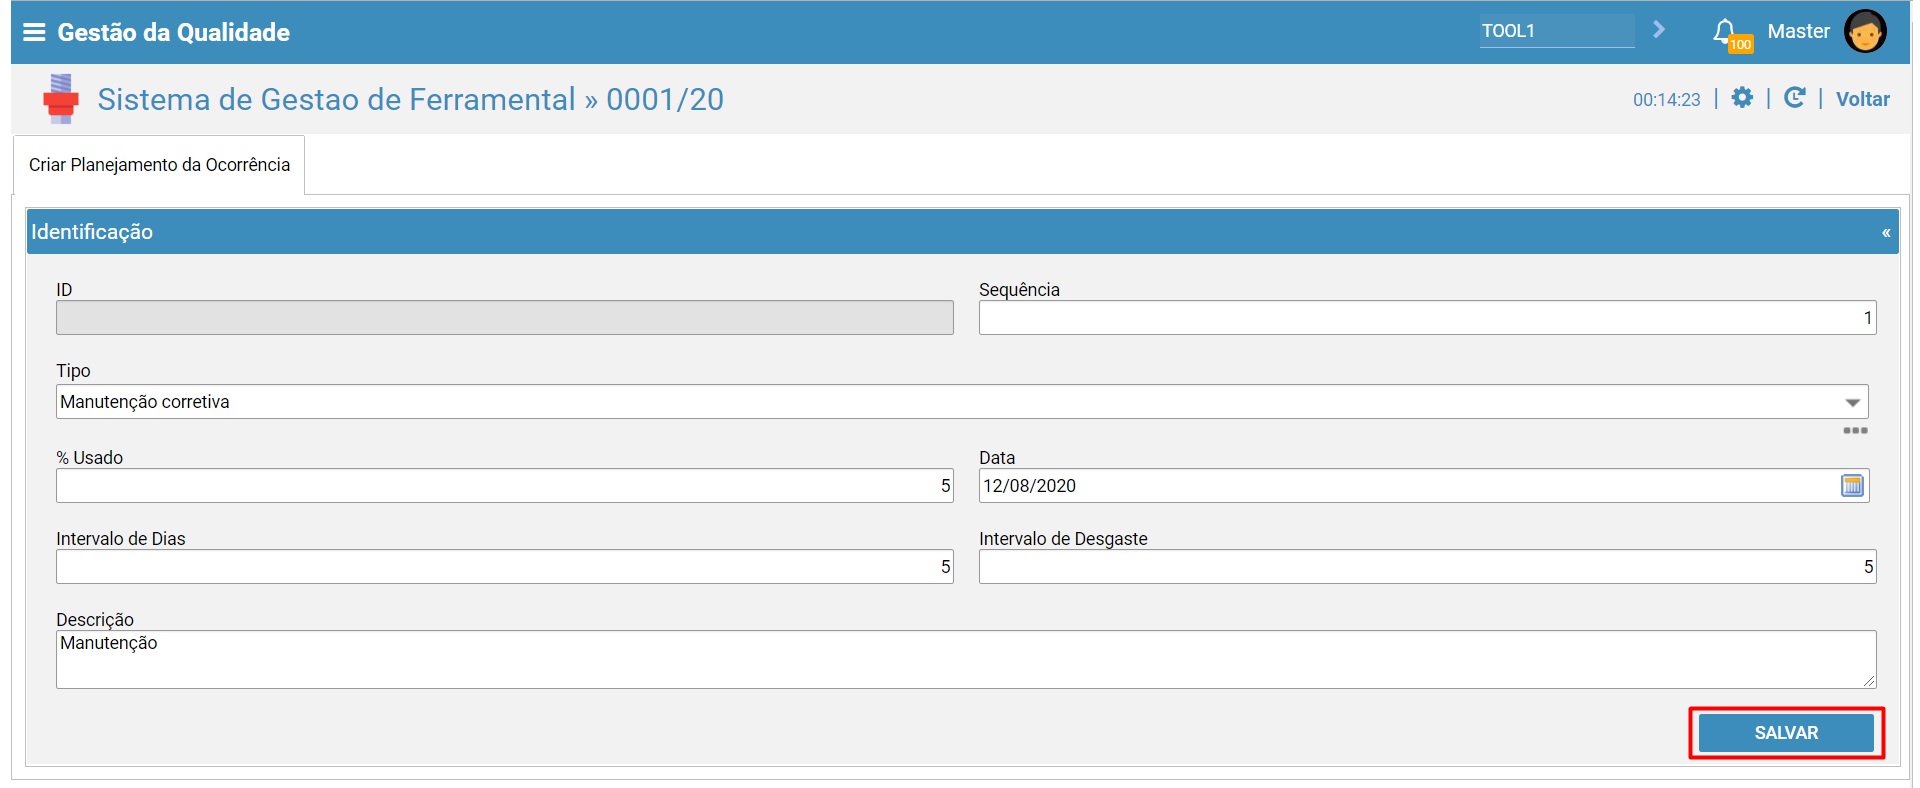Expand the Tipo dropdown arrow
The width and height of the screenshot is (1920, 788).
click(x=1852, y=402)
